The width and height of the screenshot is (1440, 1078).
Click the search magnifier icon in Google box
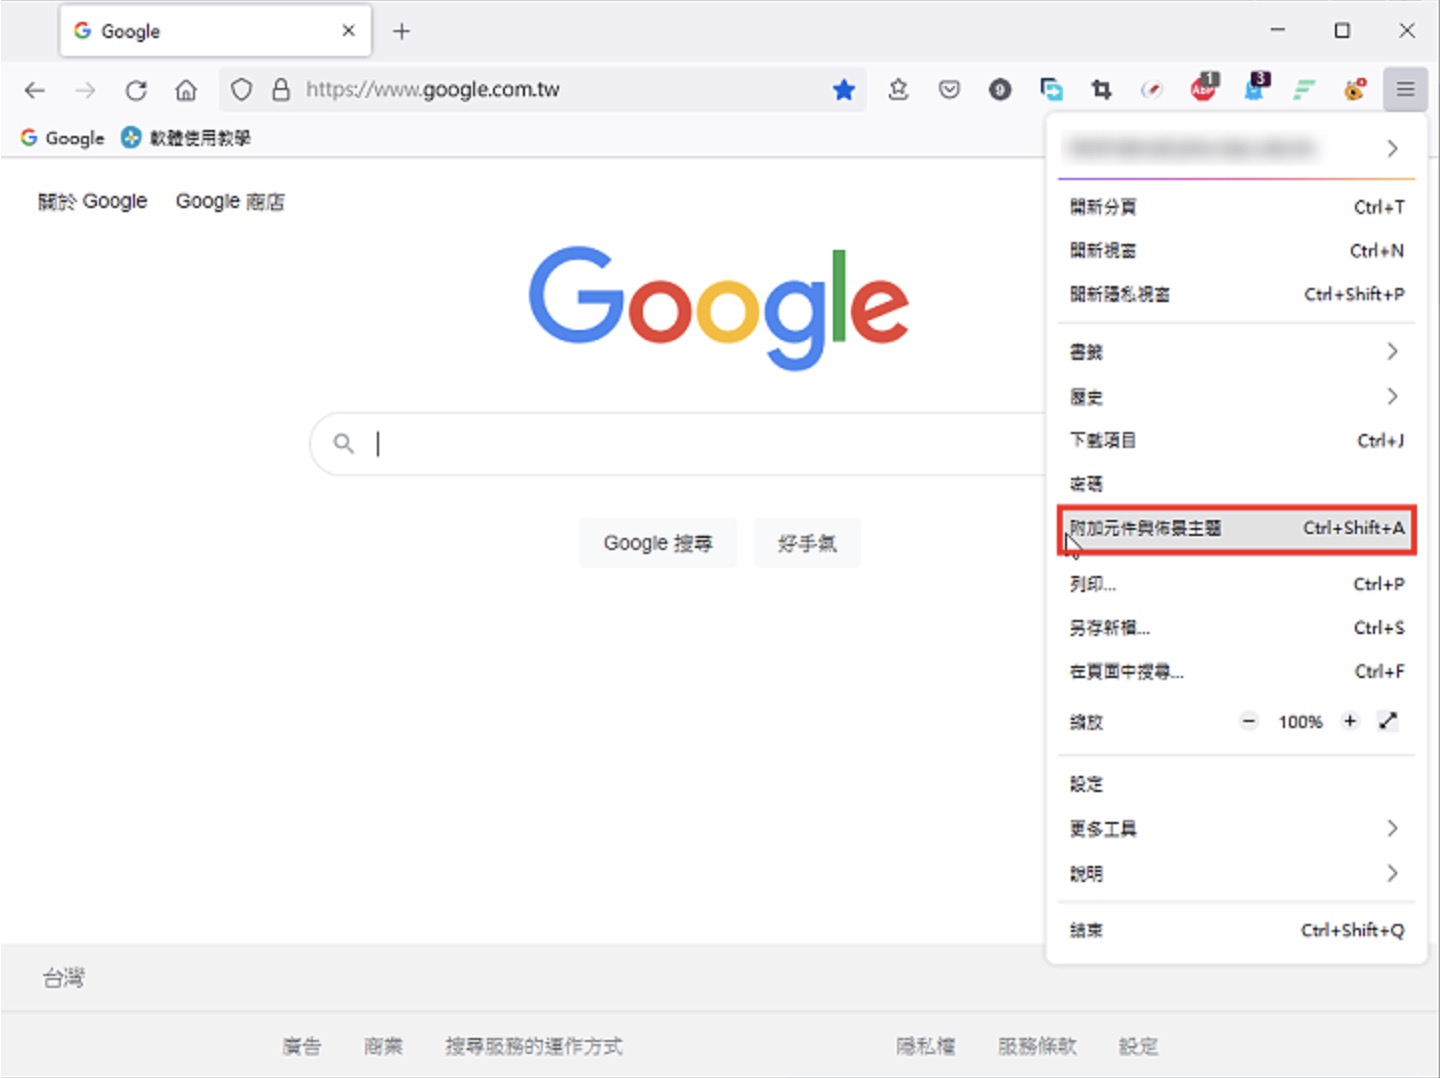pos(343,443)
